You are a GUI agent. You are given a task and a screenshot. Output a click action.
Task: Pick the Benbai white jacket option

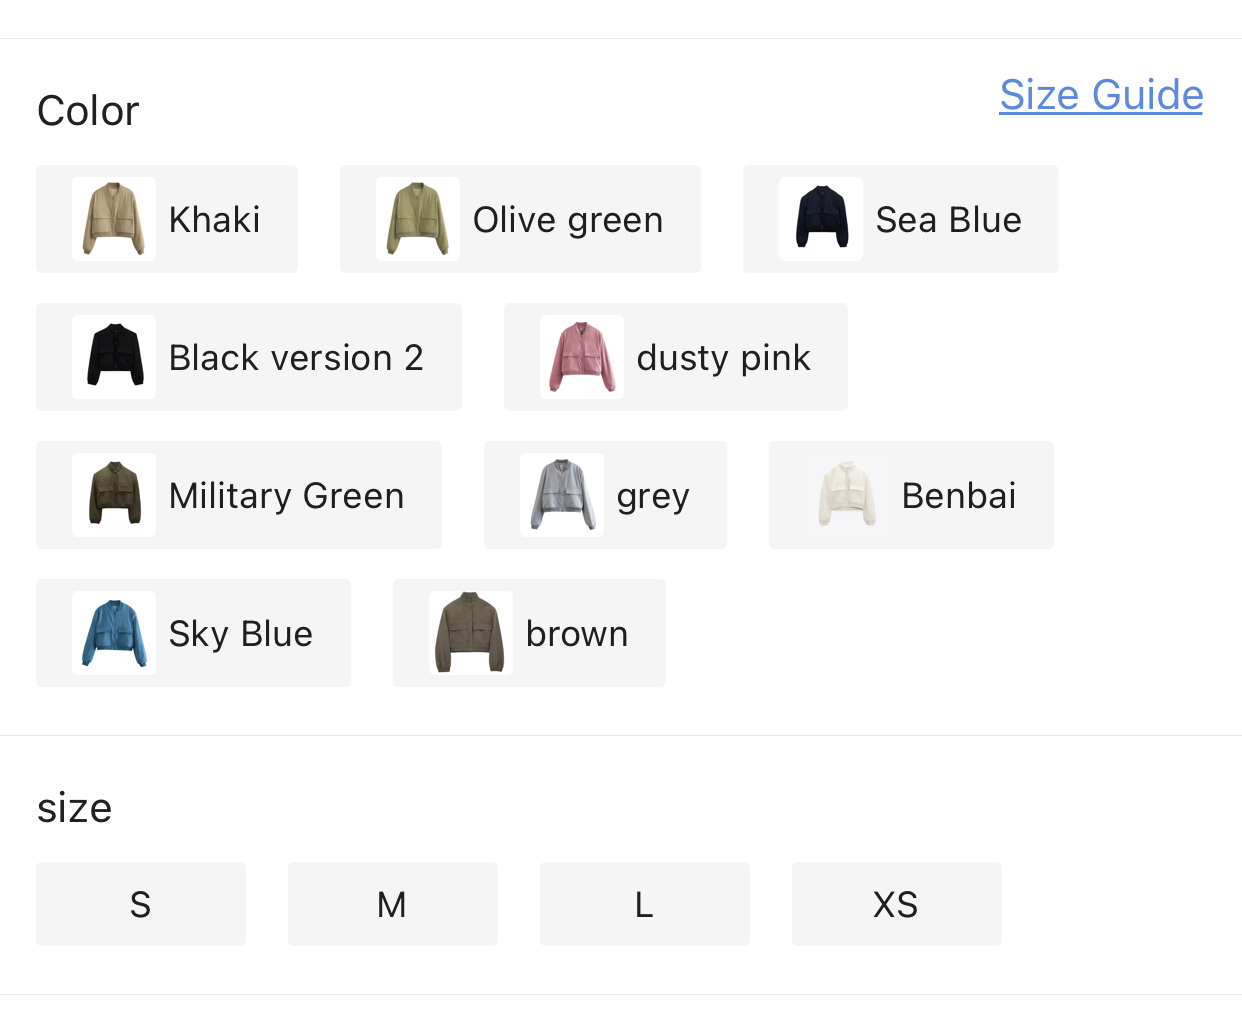pos(911,495)
